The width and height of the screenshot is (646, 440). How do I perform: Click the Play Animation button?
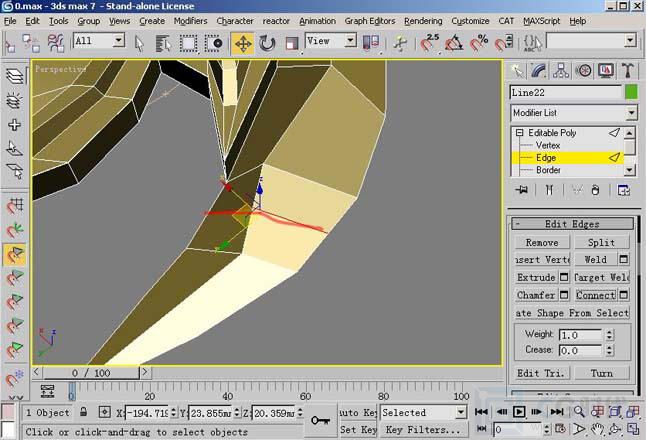pos(519,412)
